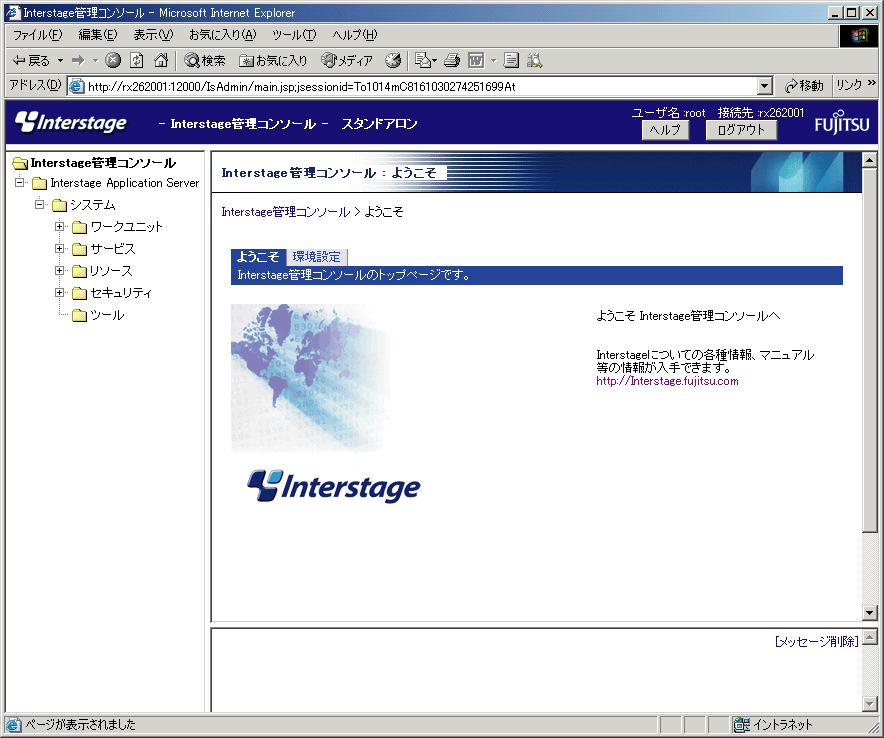Open the お気に入り(A) menu
This screenshot has width=884, height=738.
222,35
